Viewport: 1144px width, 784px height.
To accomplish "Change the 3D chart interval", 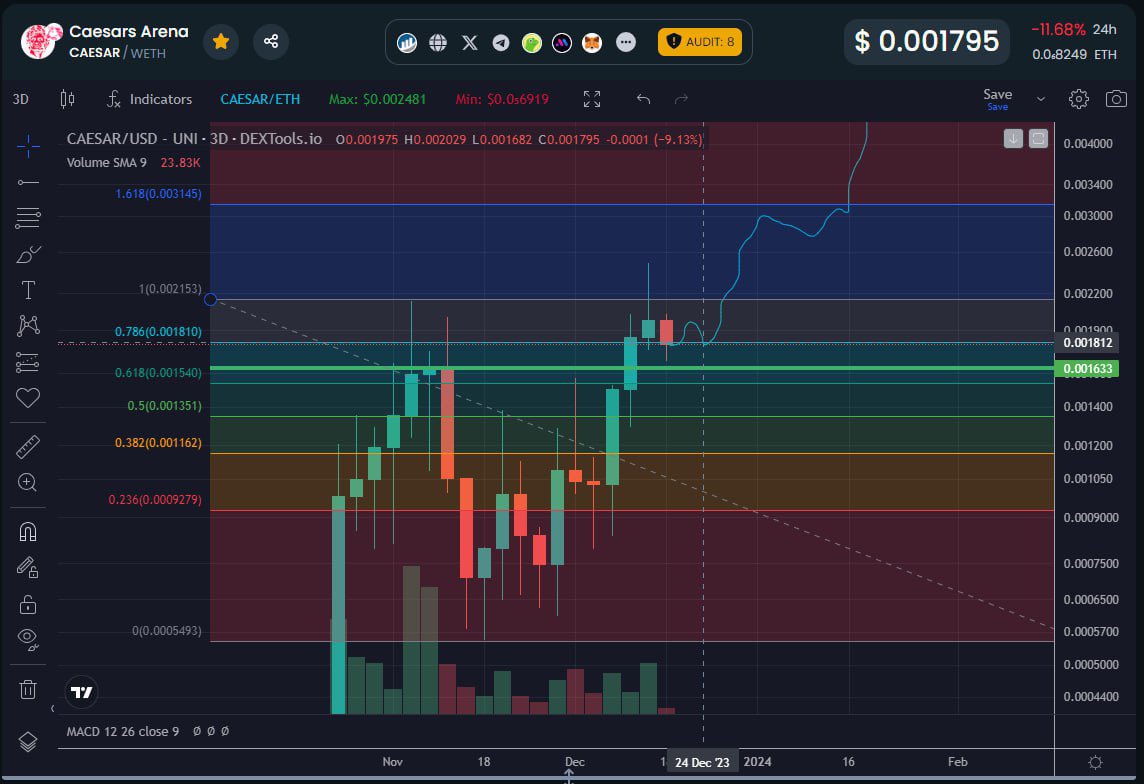I will point(20,99).
